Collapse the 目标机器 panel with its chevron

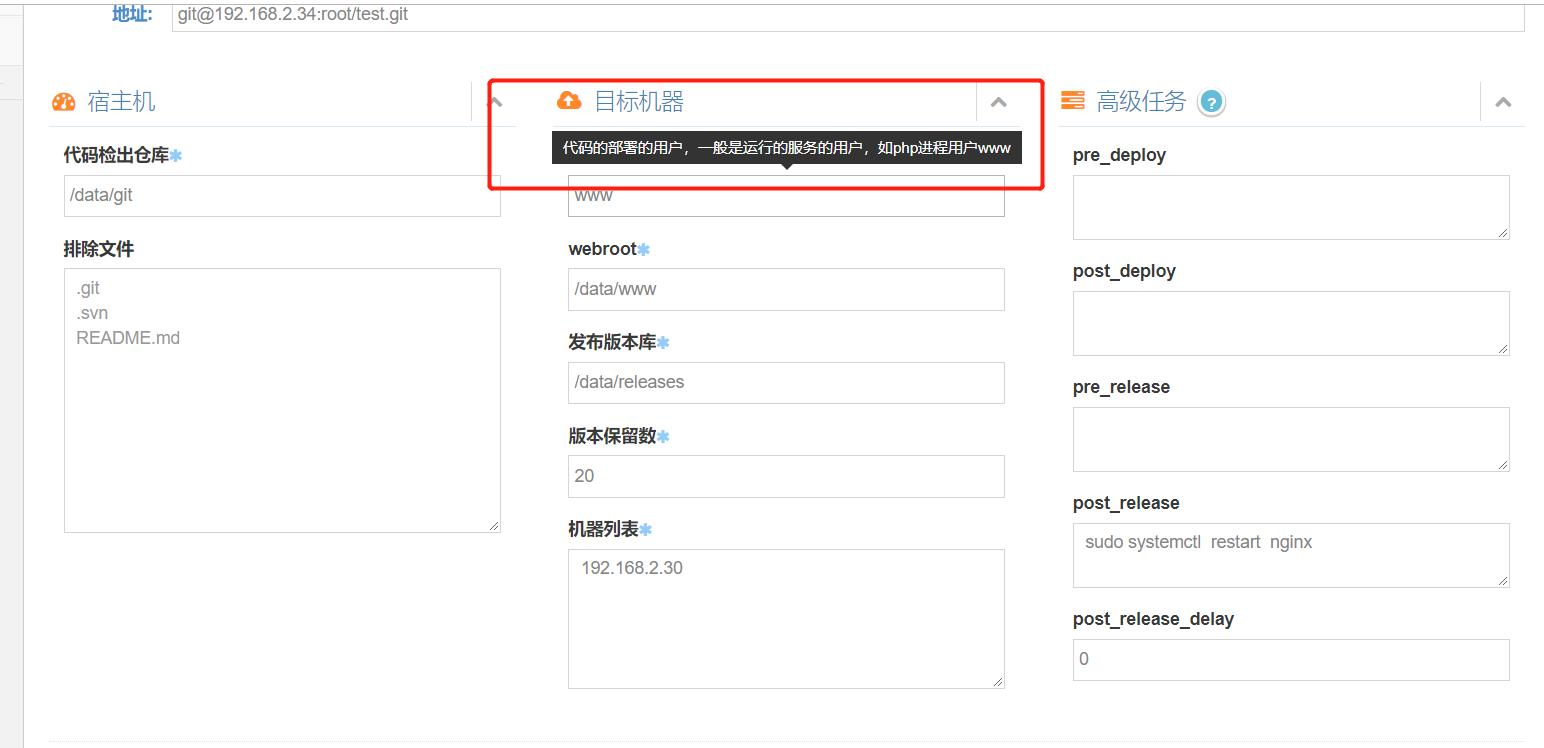[x=998, y=101]
